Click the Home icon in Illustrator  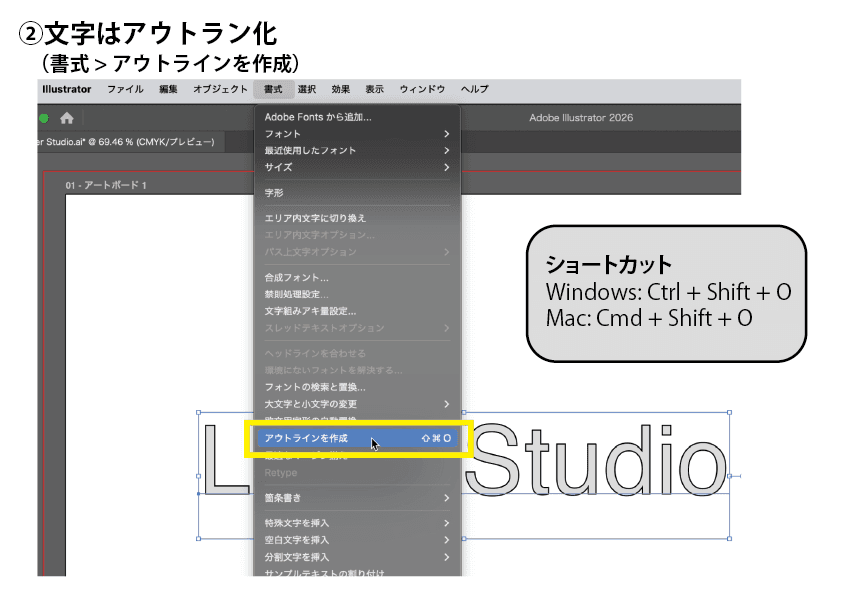click(67, 118)
